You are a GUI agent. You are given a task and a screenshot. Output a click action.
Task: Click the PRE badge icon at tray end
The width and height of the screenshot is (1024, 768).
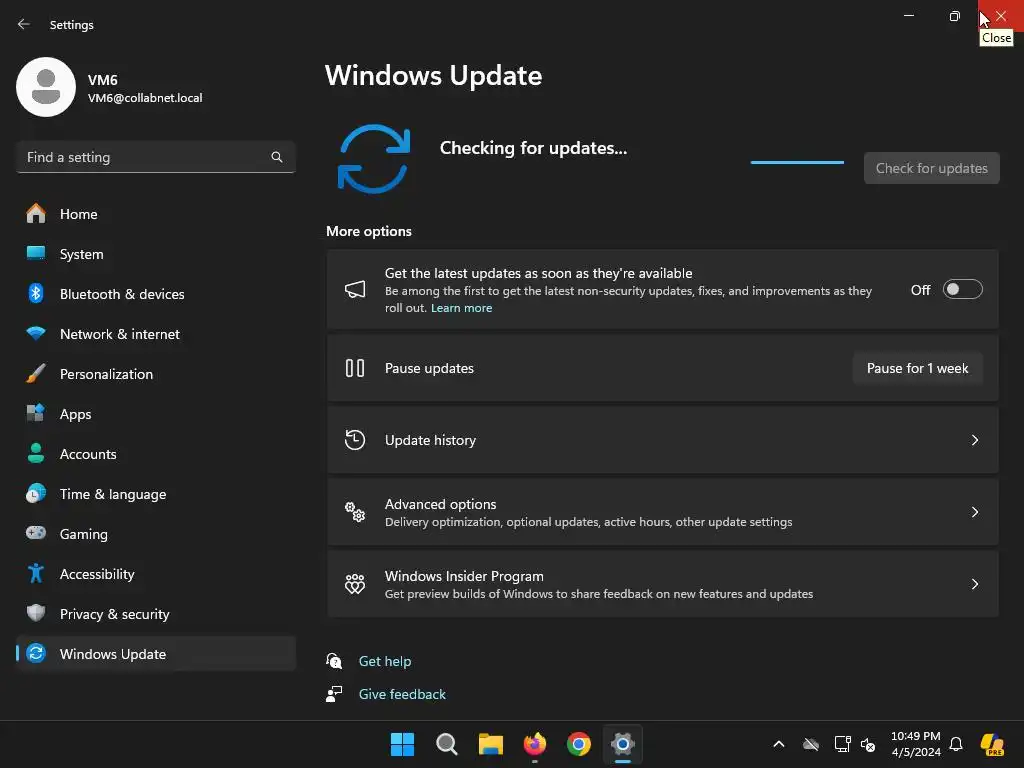pyautogui.click(x=992, y=744)
